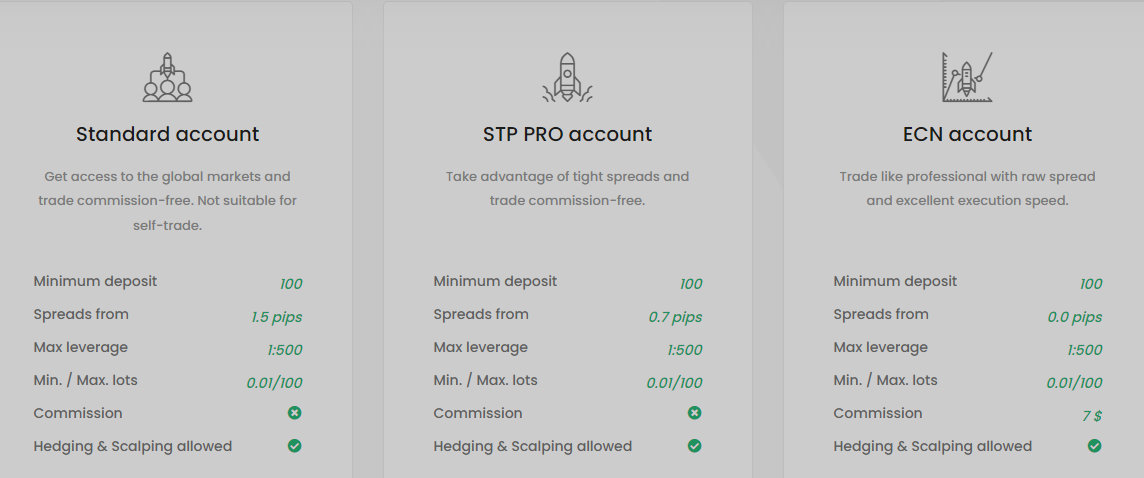The image size is (1144, 478).
Task: Click Standard account Max leverage 1:500 value
Action: tap(285, 350)
